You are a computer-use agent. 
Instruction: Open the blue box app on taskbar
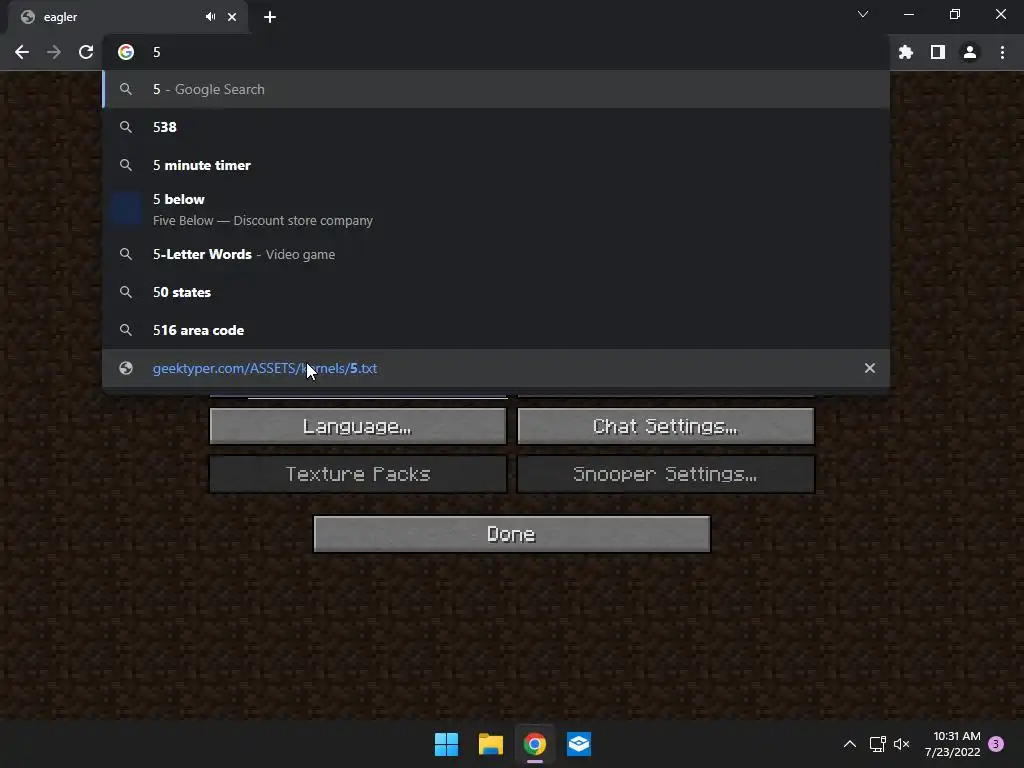(x=579, y=744)
